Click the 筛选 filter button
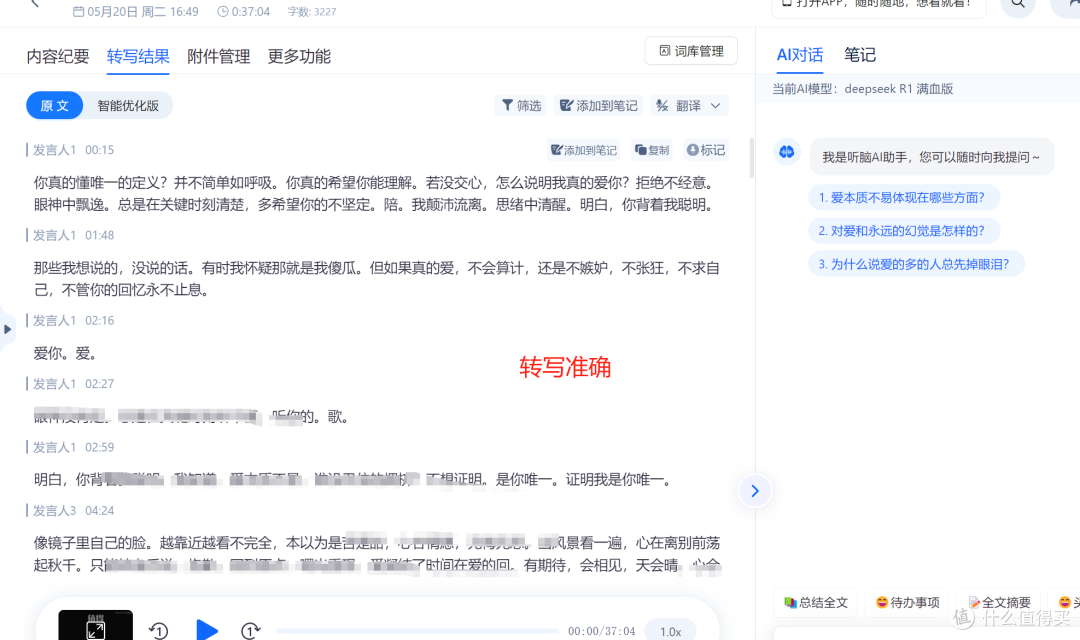 (521, 105)
